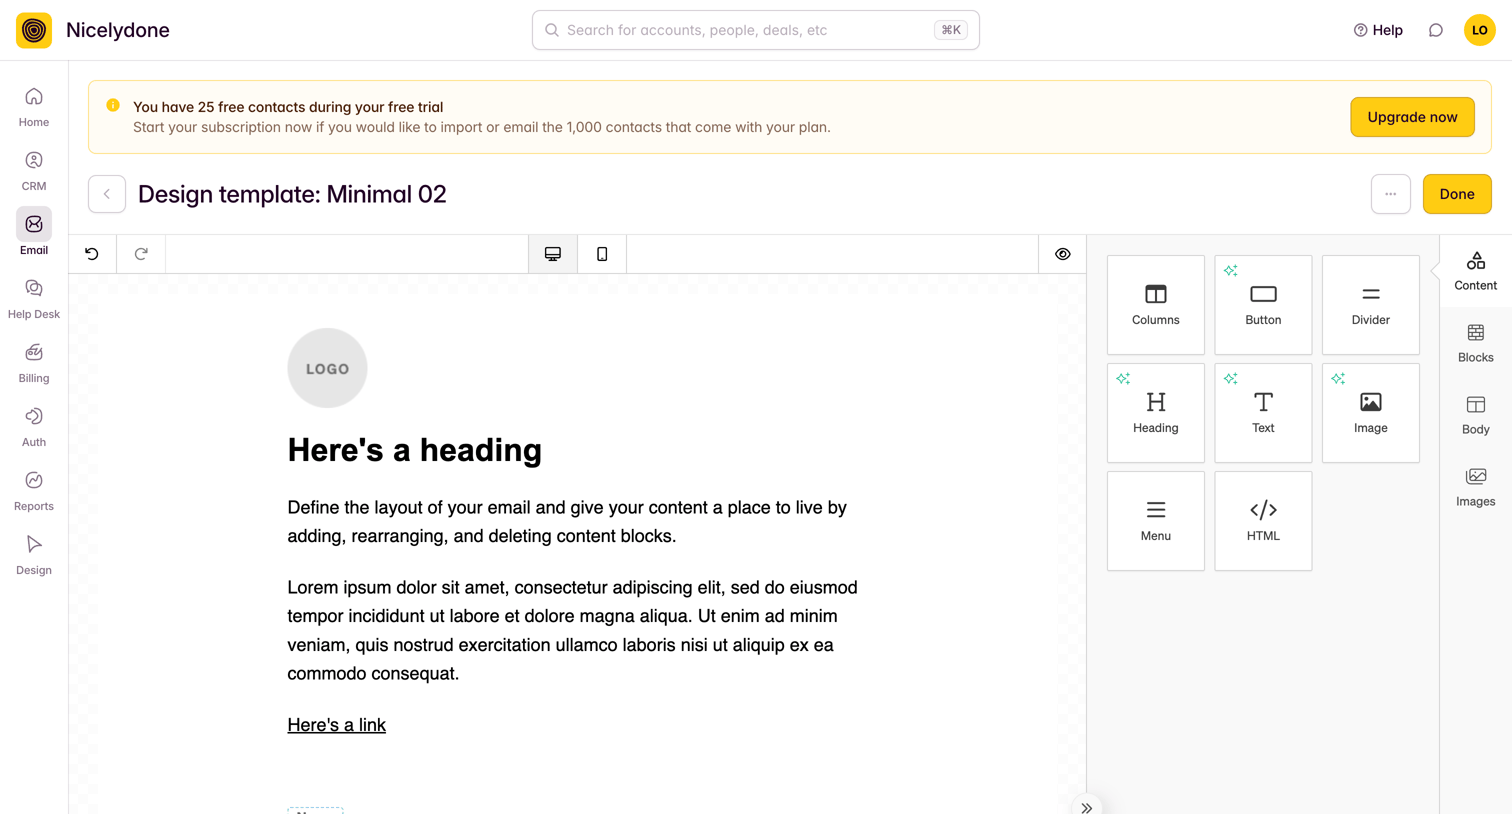Viewport: 1512px width, 814px height.
Task: Open the chat messages icon
Action: [1436, 30]
